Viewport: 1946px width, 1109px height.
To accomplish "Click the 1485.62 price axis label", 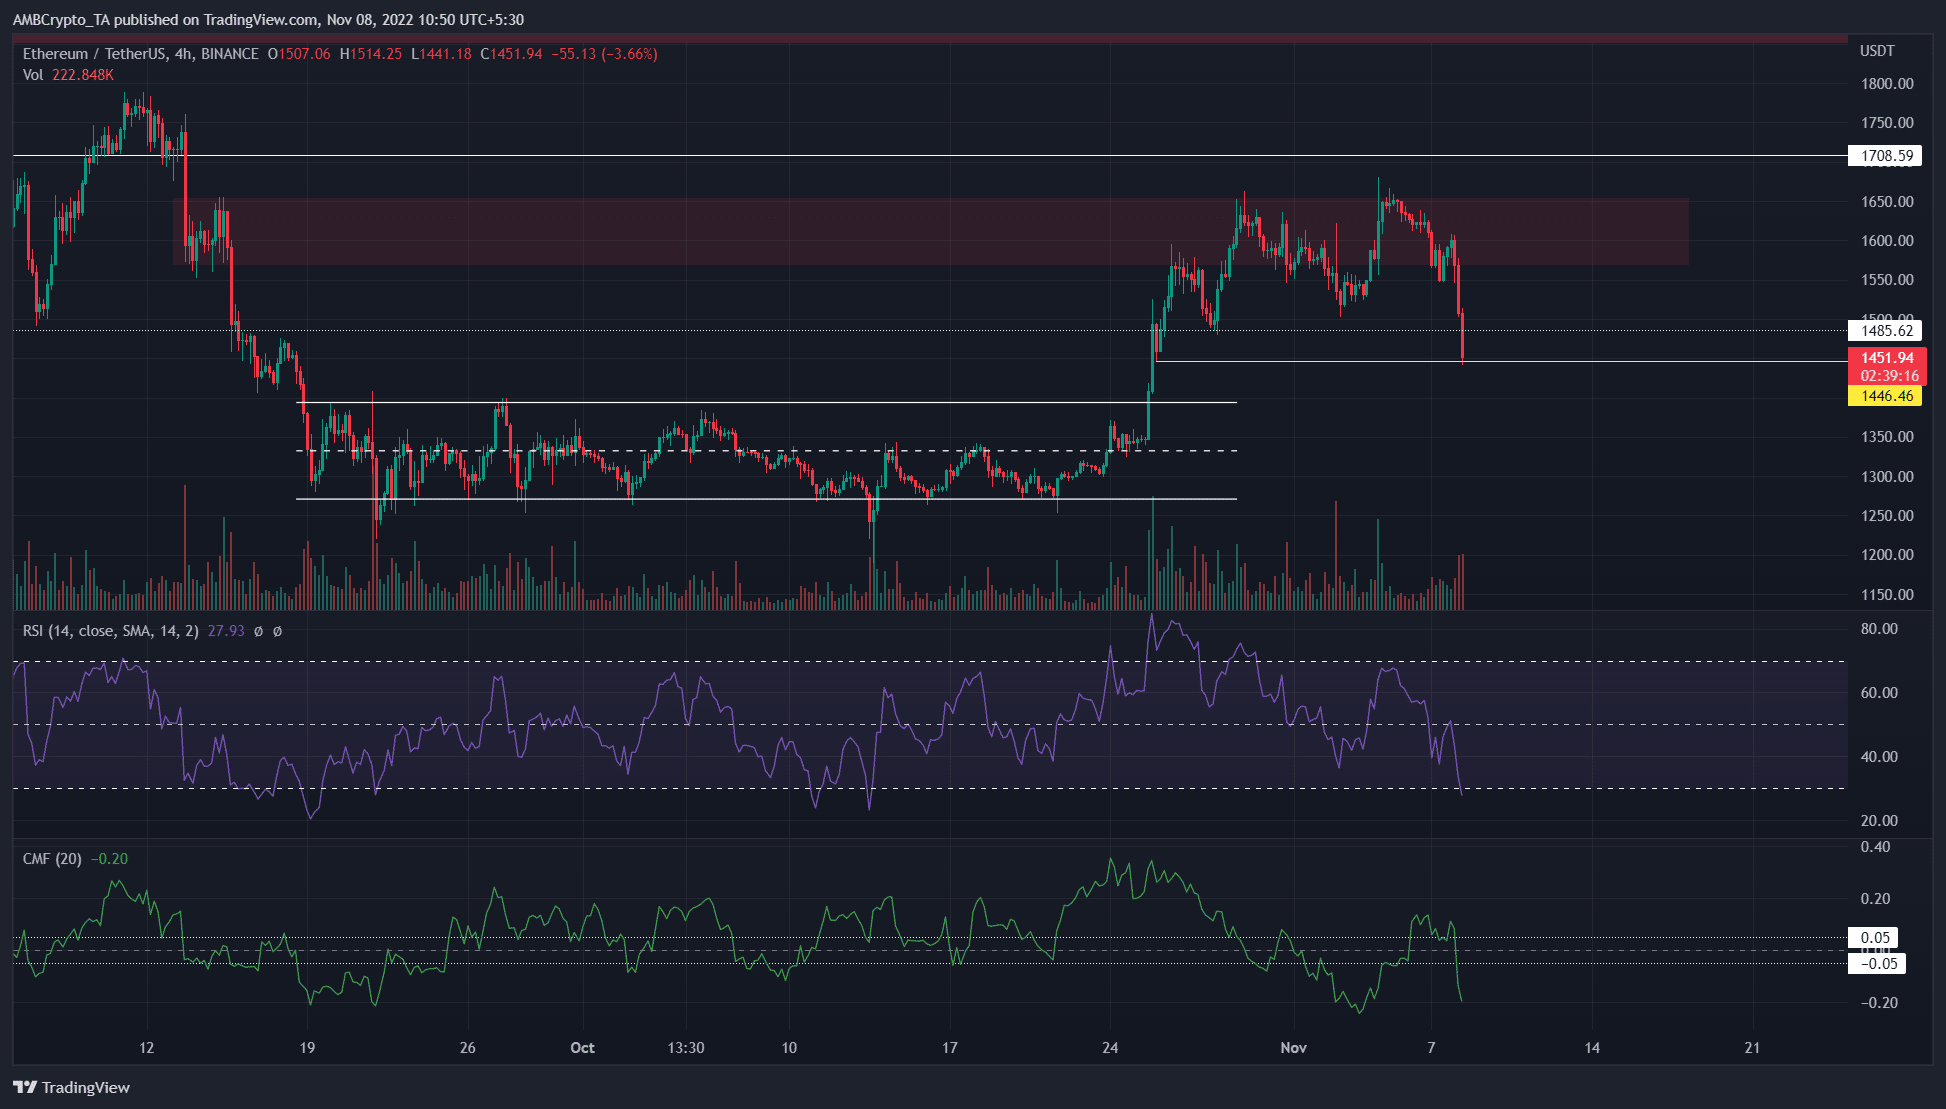I will point(1885,331).
